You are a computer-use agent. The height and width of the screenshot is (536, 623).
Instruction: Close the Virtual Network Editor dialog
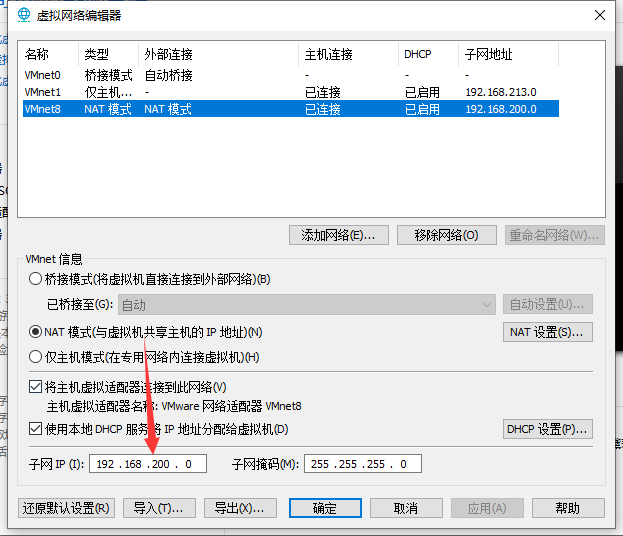tap(599, 16)
